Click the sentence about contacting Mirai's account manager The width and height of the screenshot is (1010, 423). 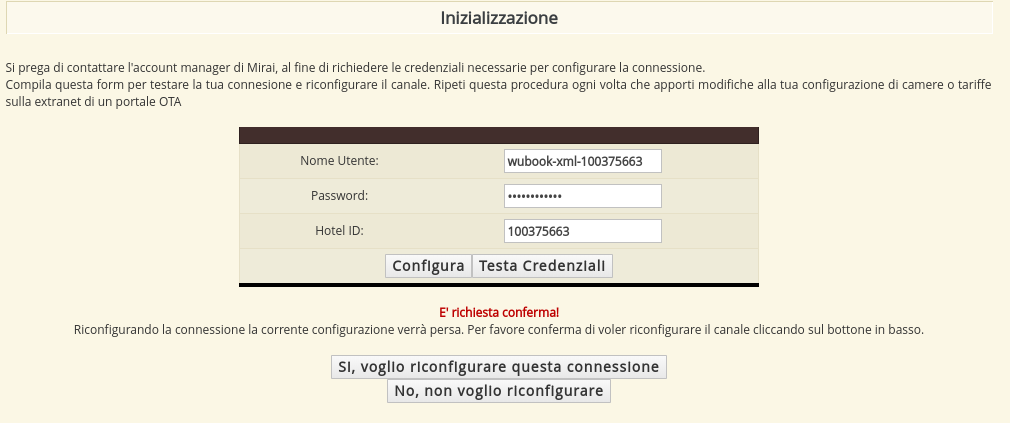coord(355,68)
